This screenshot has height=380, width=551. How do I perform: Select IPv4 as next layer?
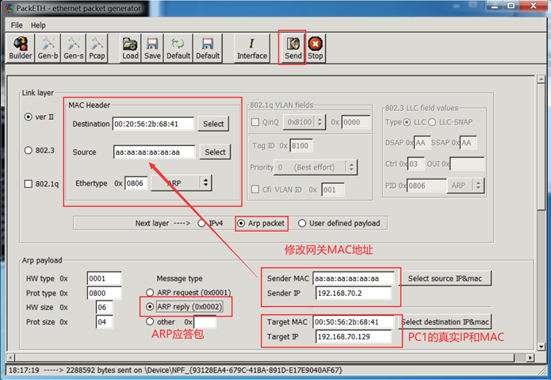(201, 223)
